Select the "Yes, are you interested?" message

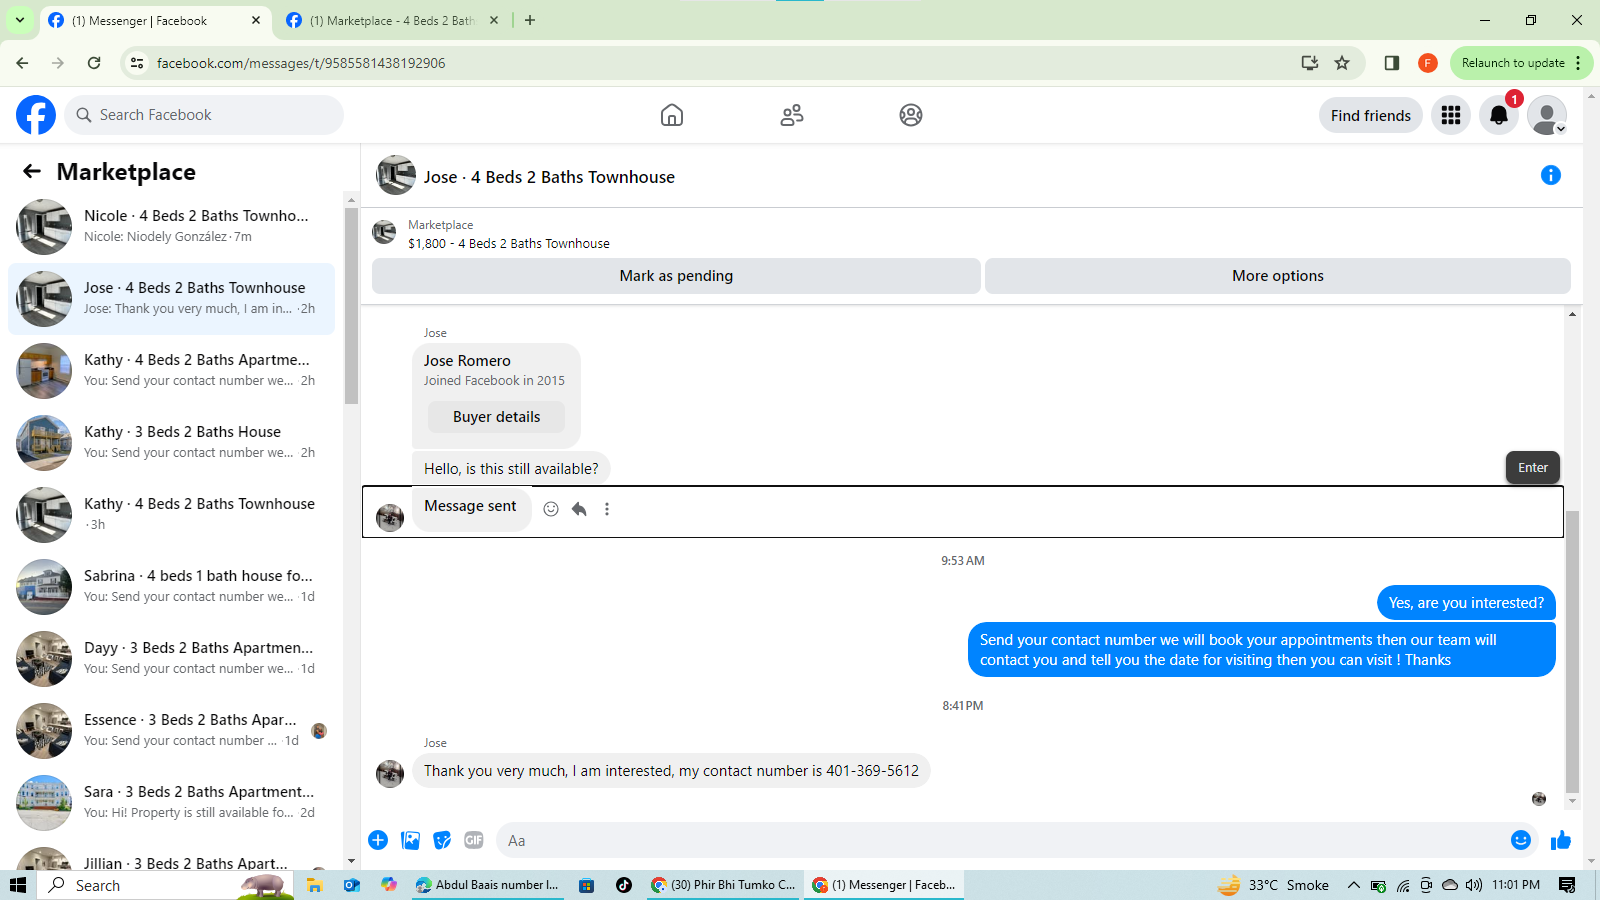(x=1466, y=603)
